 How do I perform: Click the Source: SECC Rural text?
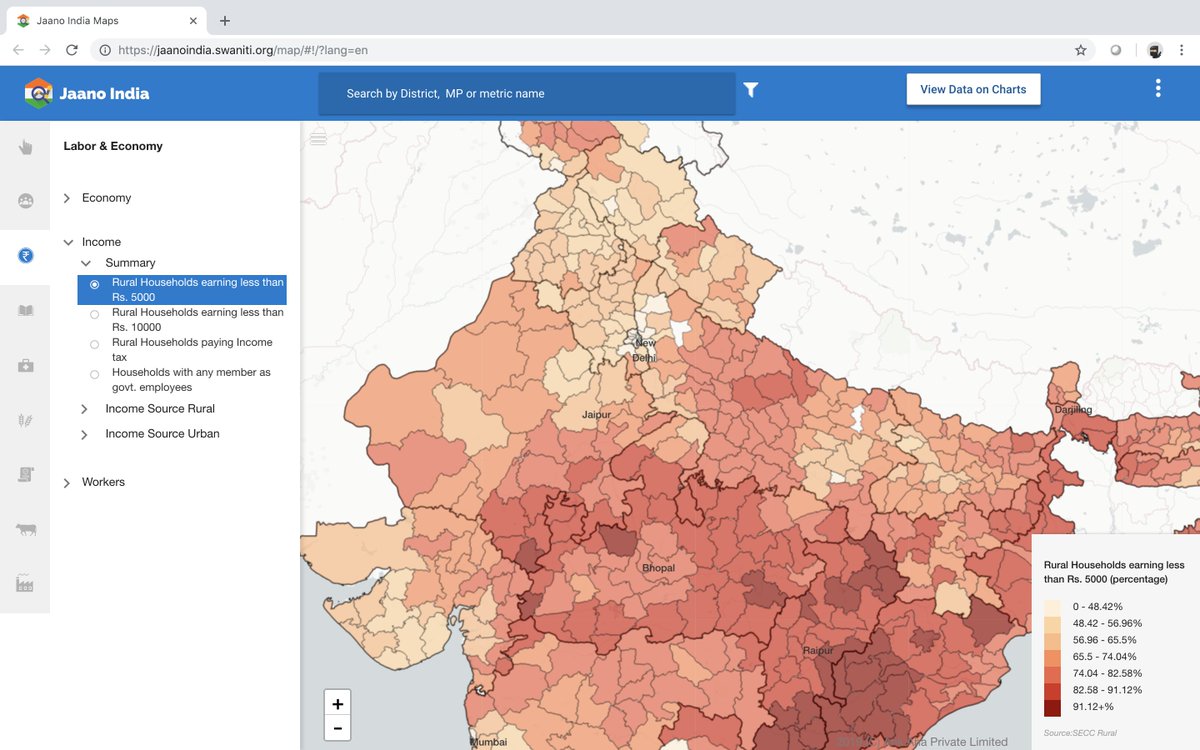(1080, 733)
